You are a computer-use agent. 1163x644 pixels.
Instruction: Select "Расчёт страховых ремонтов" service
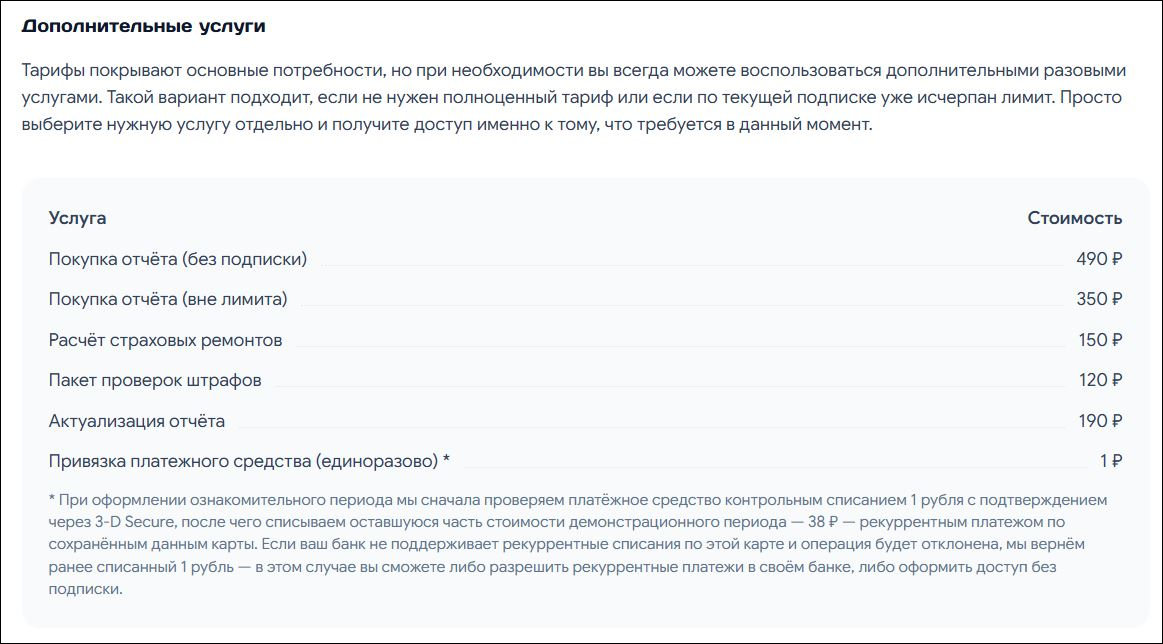tap(165, 341)
